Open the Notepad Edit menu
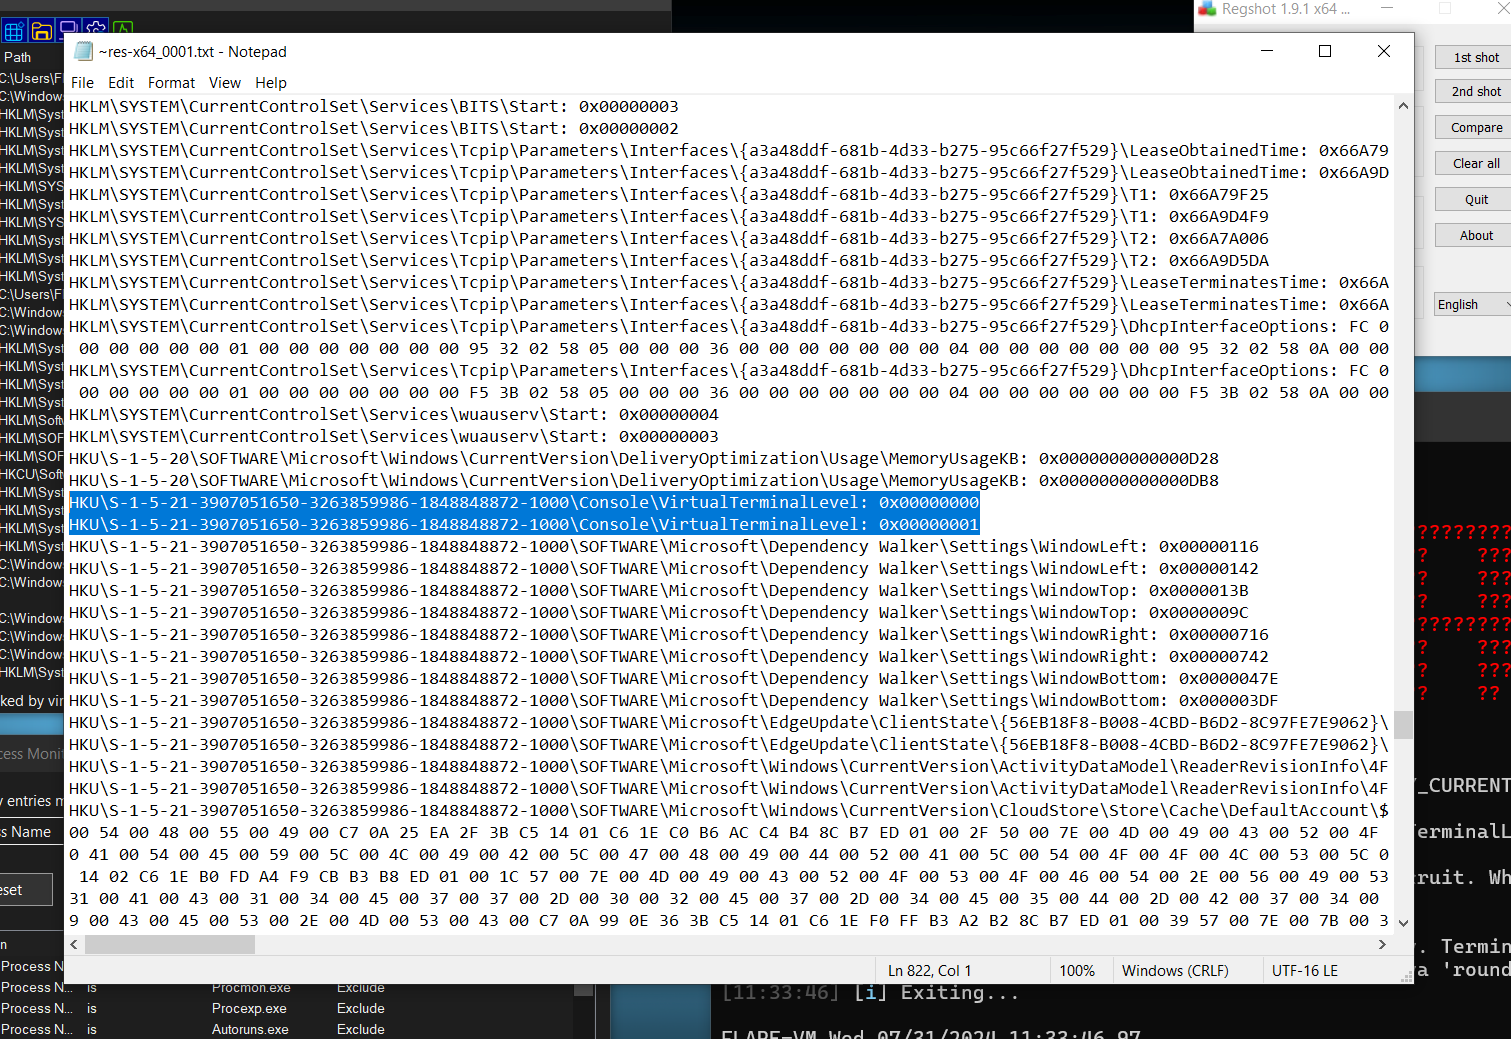Screen dimensions: 1511x1039 click(x=121, y=83)
